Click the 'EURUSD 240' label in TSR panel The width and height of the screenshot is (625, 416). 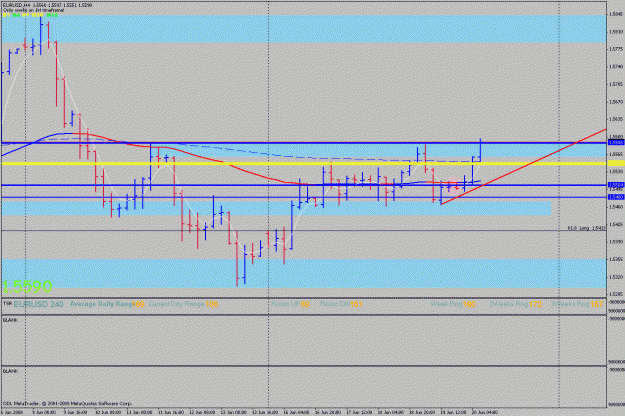[x=38, y=304]
